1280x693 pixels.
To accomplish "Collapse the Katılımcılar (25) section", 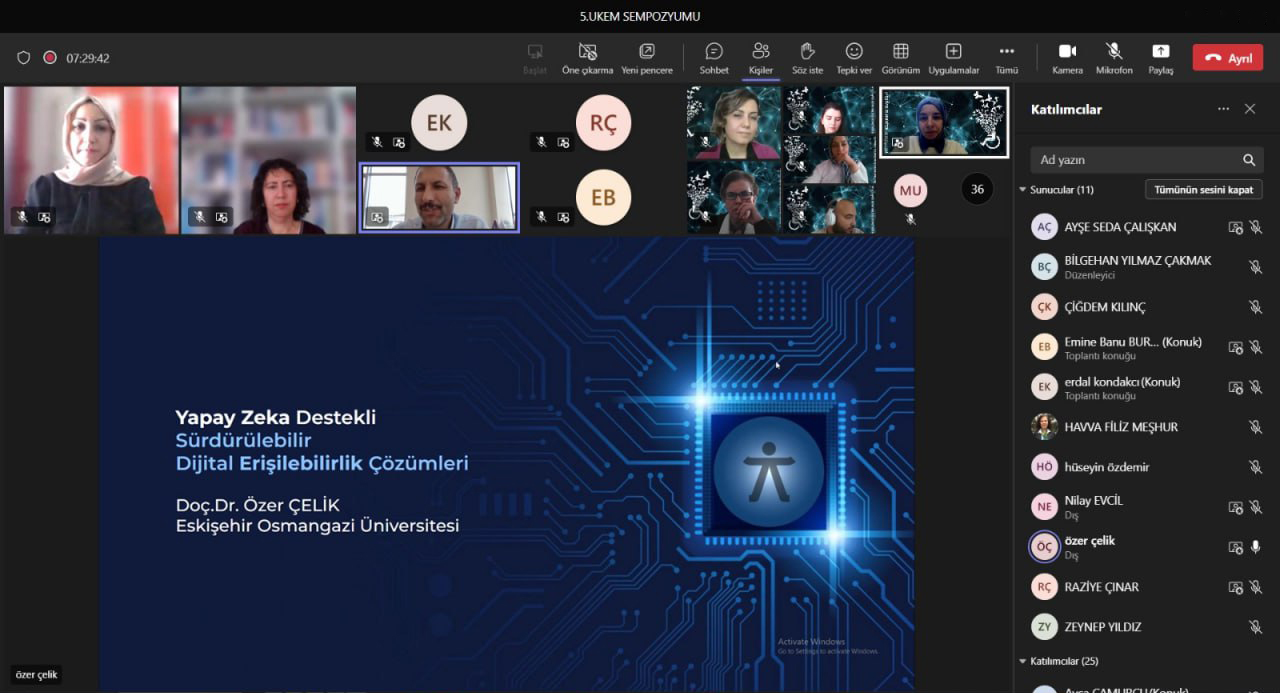I will [x=1023, y=661].
